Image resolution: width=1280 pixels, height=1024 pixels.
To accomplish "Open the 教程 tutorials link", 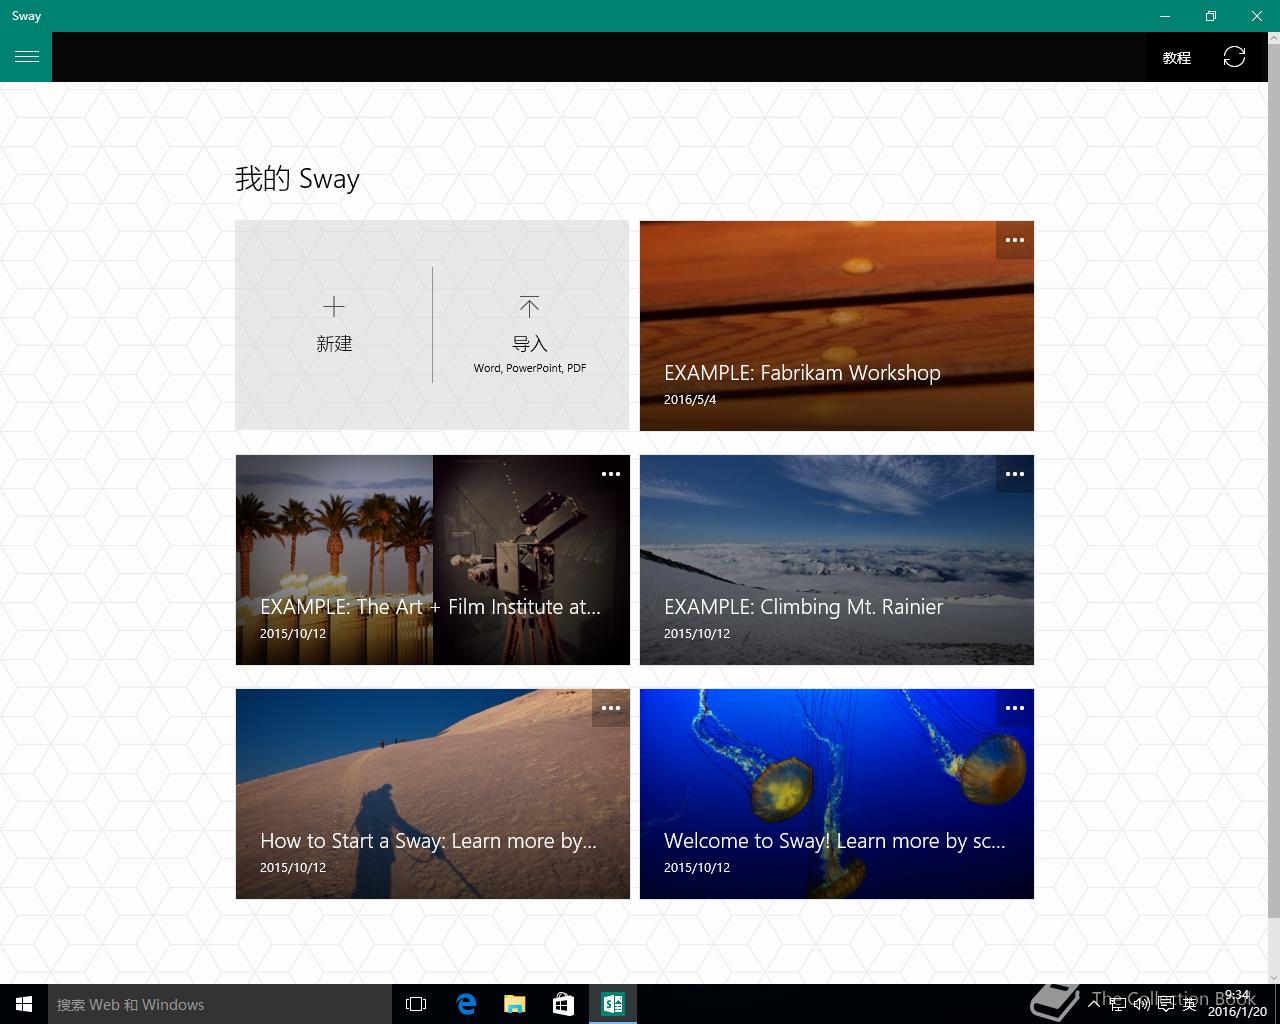I will [1176, 58].
